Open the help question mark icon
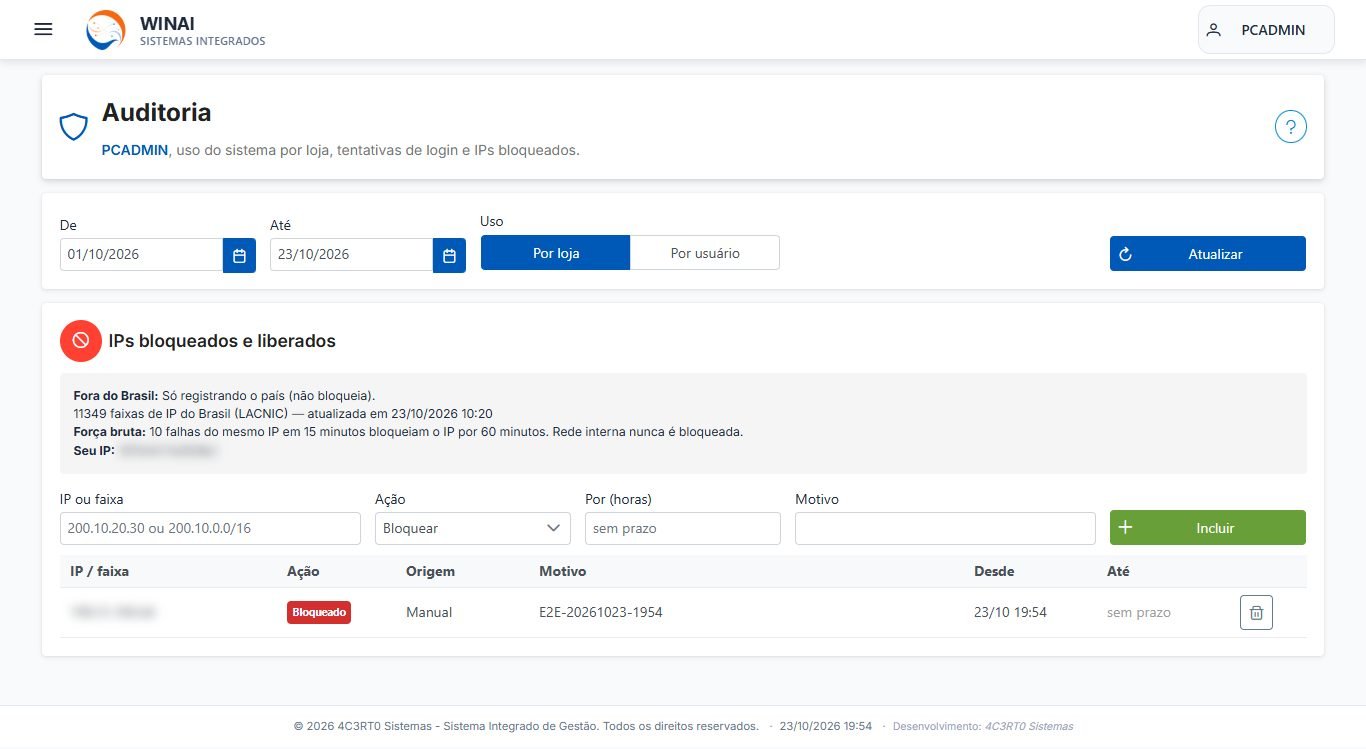 (1291, 127)
